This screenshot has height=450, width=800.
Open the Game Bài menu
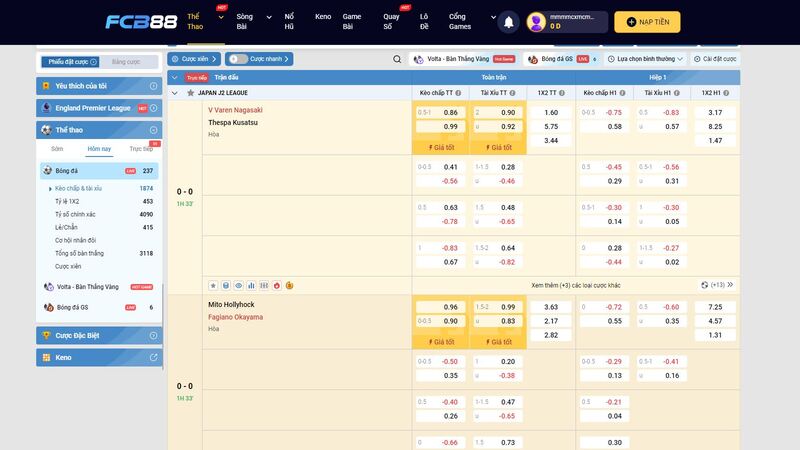(x=352, y=21)
